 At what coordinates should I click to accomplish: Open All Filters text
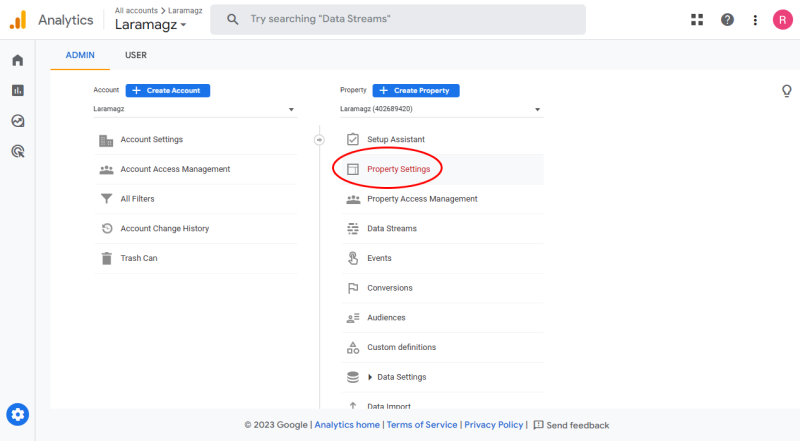tap(137, 199)
